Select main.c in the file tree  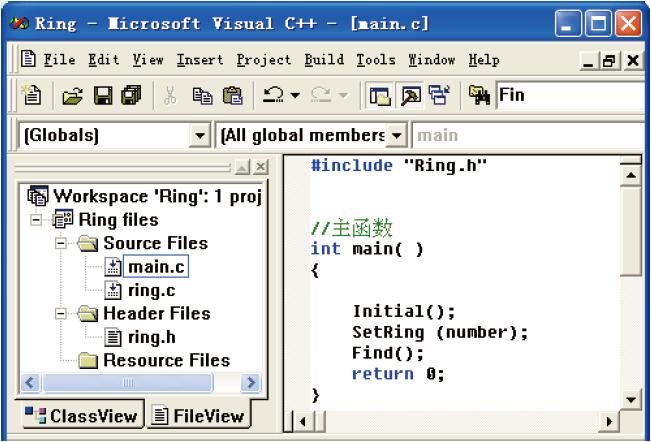click(x=156, y=267)
